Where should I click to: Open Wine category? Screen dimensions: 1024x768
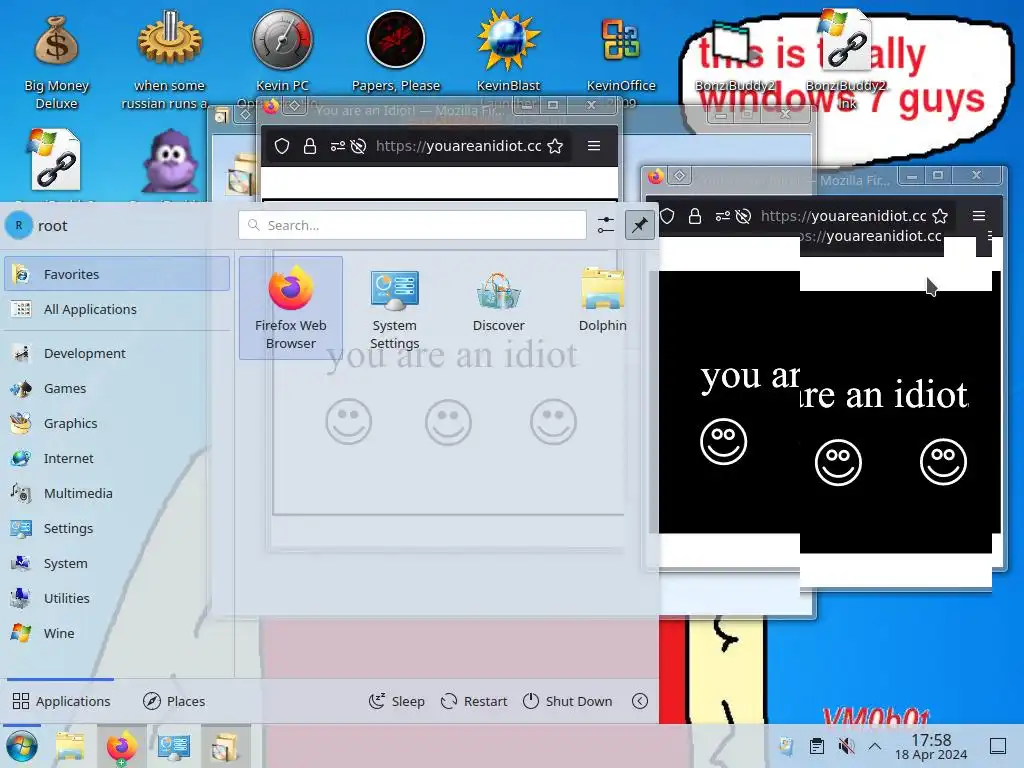click(x=117, y=633)
